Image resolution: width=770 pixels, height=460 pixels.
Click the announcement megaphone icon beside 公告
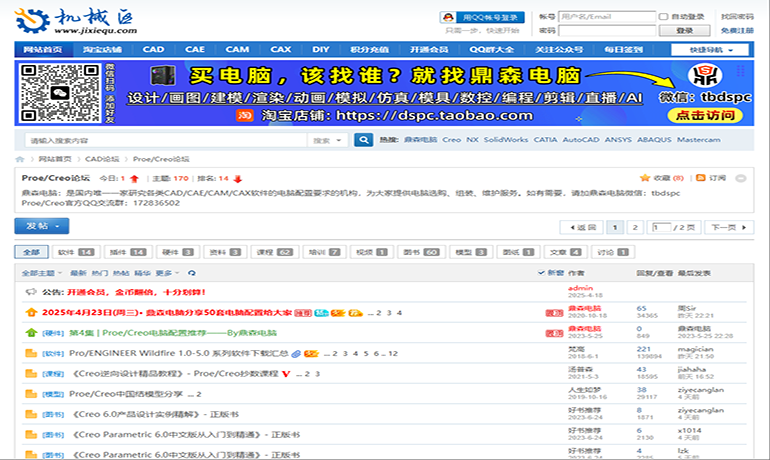click(x=31, y=293)
